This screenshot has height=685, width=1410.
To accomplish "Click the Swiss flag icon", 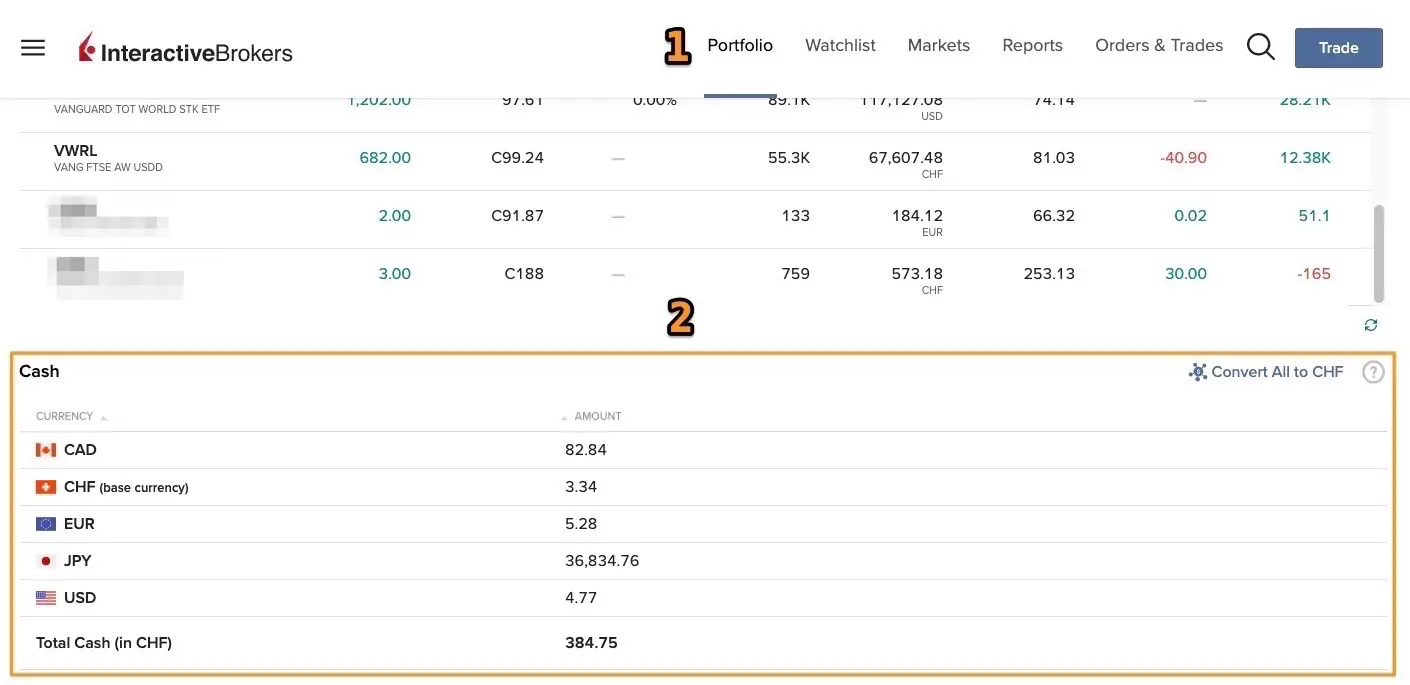I will pos(46,487).
